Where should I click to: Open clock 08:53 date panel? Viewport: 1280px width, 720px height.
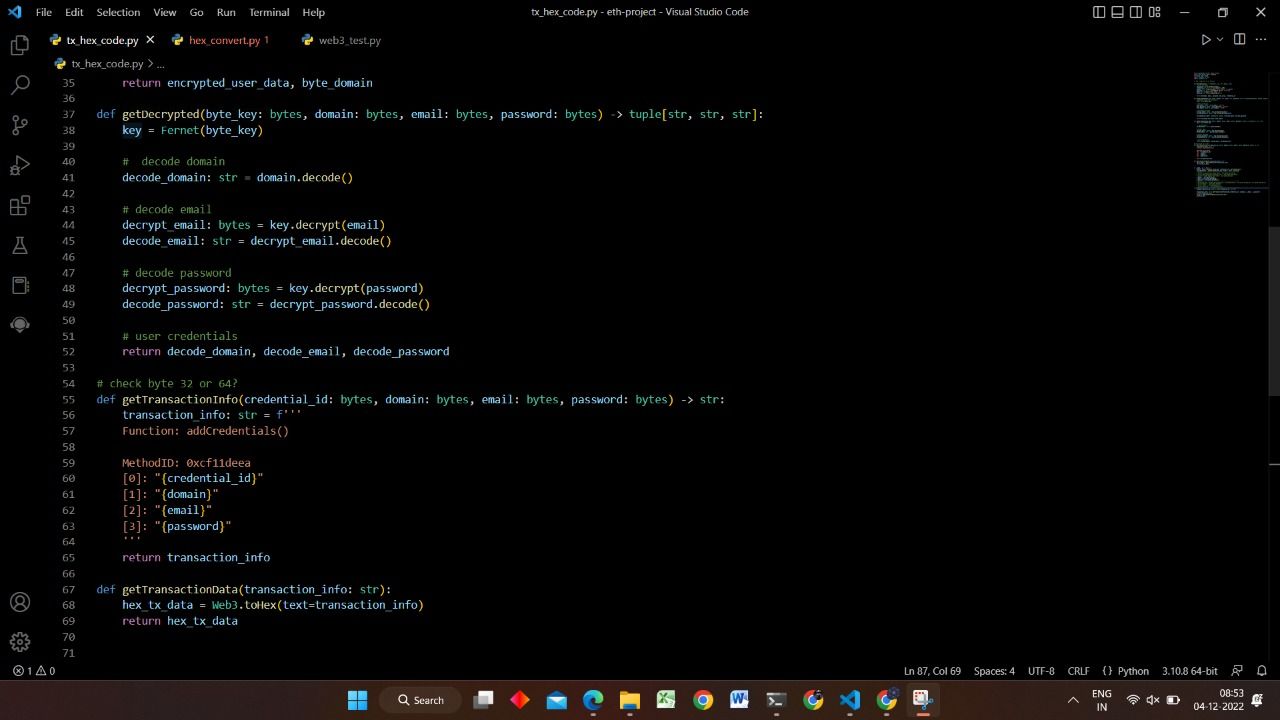click(1218, 700)
